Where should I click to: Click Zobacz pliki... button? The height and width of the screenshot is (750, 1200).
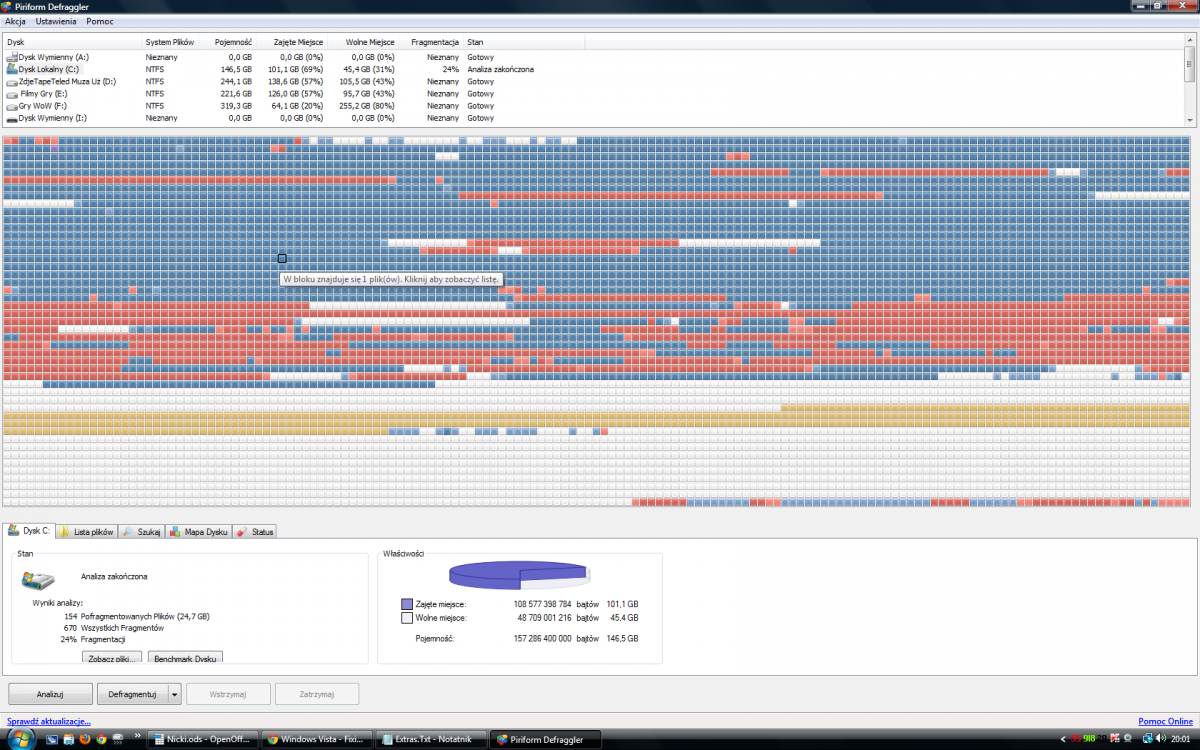(x=111, y=658)
